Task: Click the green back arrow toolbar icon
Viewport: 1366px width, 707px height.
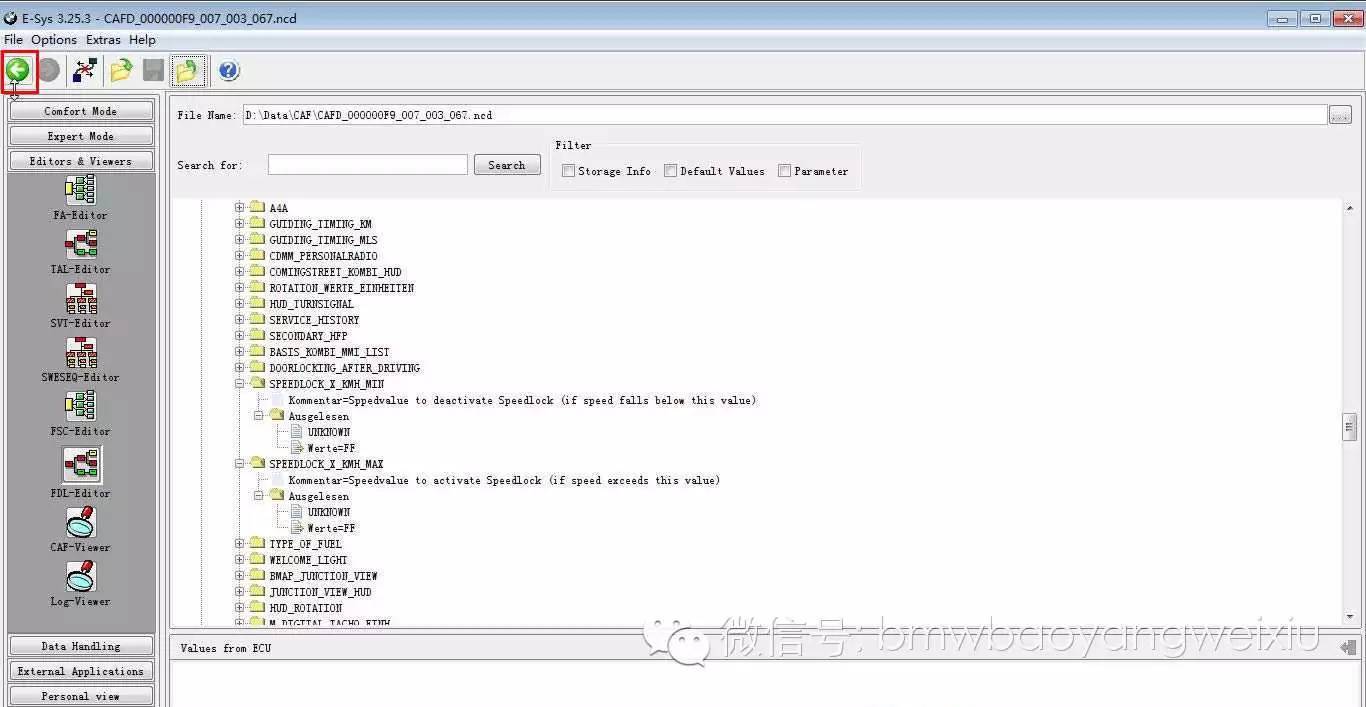Action: tap(18, 70)
